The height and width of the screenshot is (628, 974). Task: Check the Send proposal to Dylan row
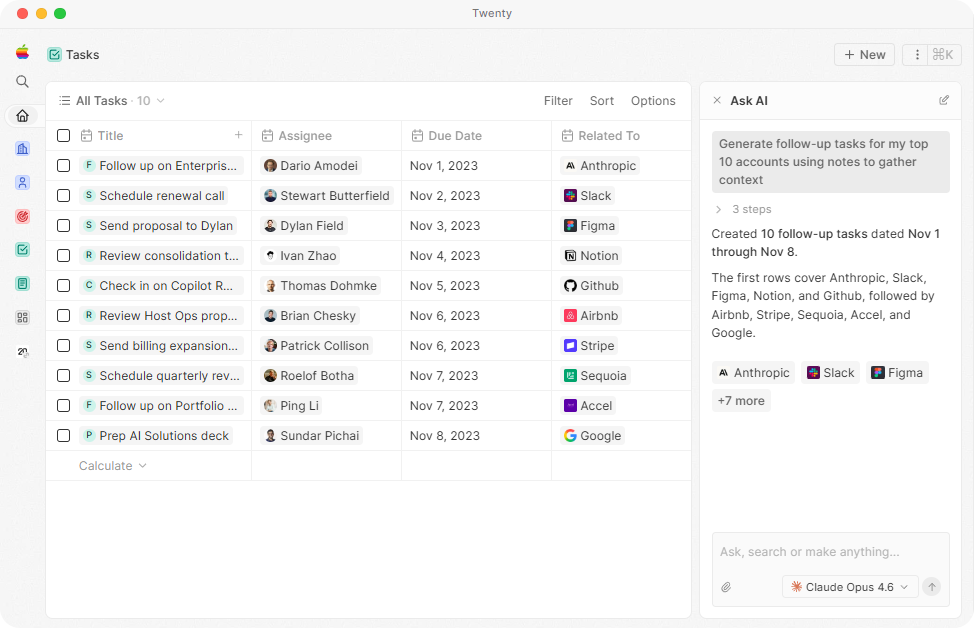click(63, 225)
